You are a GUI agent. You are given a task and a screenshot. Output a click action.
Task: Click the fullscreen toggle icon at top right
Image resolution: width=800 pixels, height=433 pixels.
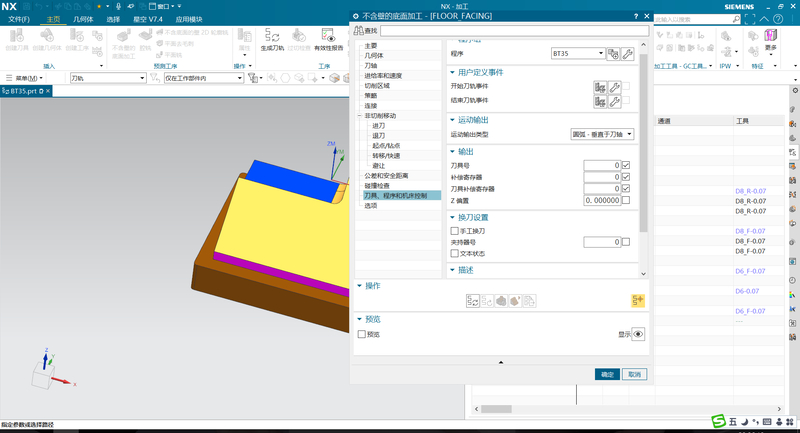pos(749,19)
